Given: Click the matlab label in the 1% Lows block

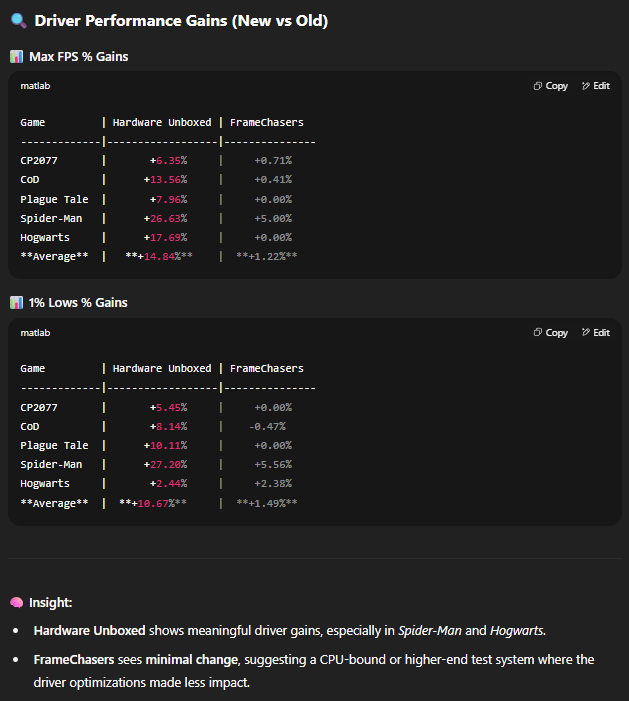Looking at the screenshot, I should [x=35, y=333].
